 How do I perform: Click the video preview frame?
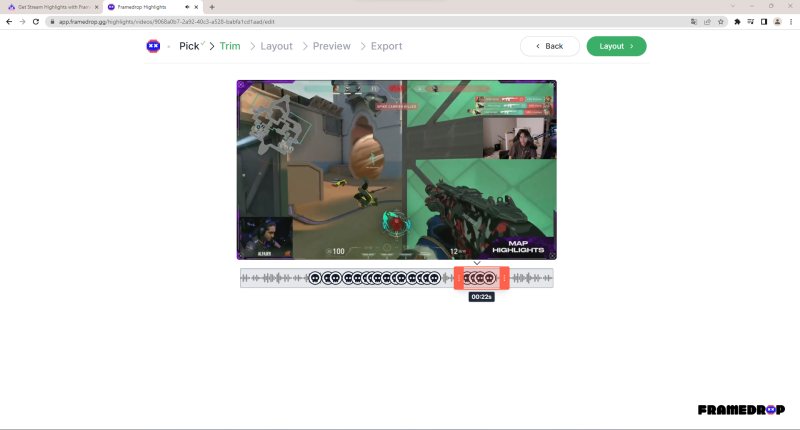(396, 170)
